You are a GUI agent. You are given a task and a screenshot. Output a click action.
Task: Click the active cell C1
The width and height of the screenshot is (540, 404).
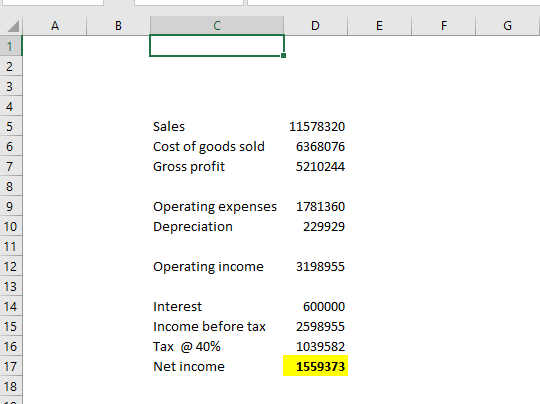217,45
